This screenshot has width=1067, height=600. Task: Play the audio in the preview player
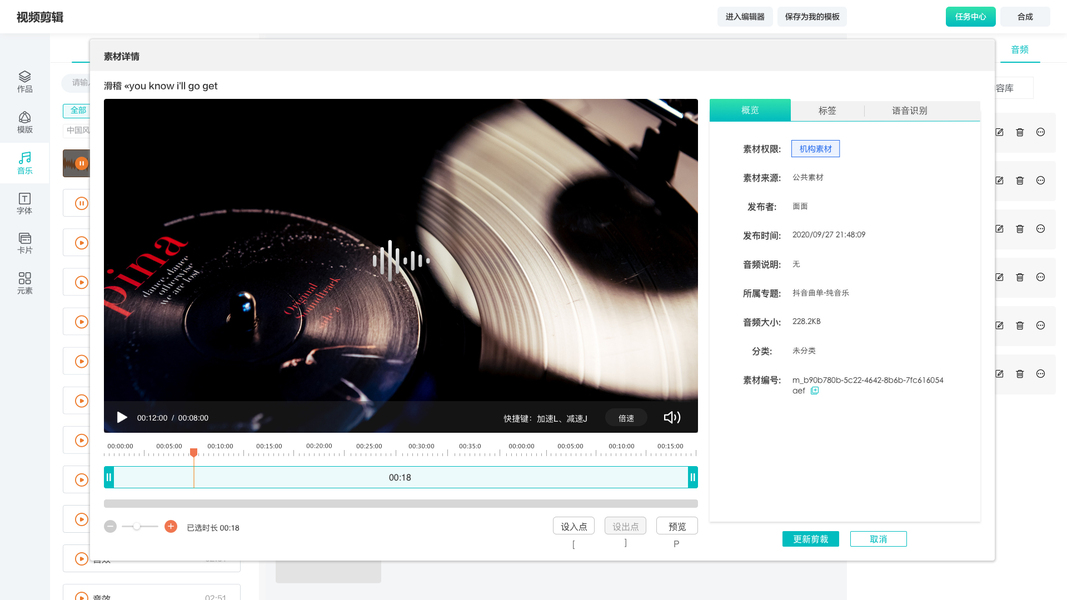pyautogui.click(x=122, y=417)
